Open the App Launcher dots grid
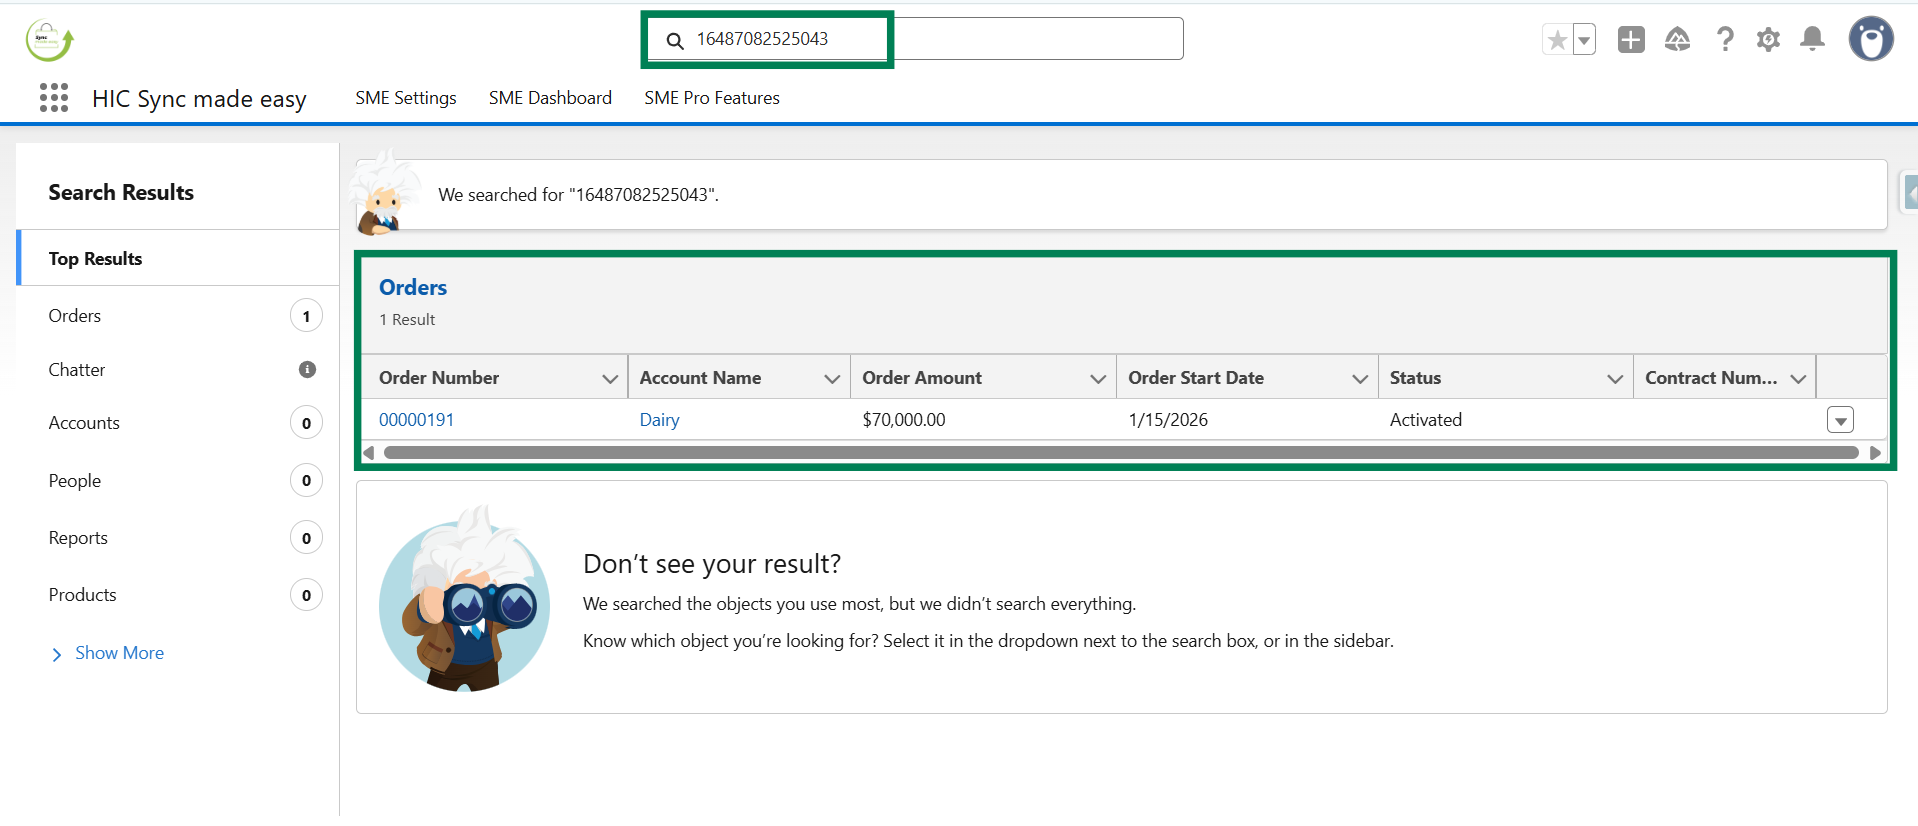This screenshot has height=826, width=1918. tap(54, 97)
